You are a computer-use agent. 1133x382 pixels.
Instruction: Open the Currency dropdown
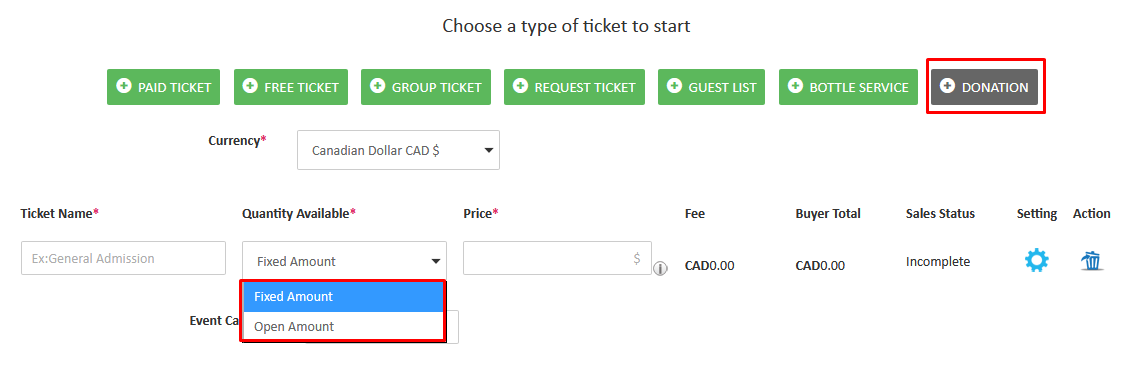[x=398, y=150]
